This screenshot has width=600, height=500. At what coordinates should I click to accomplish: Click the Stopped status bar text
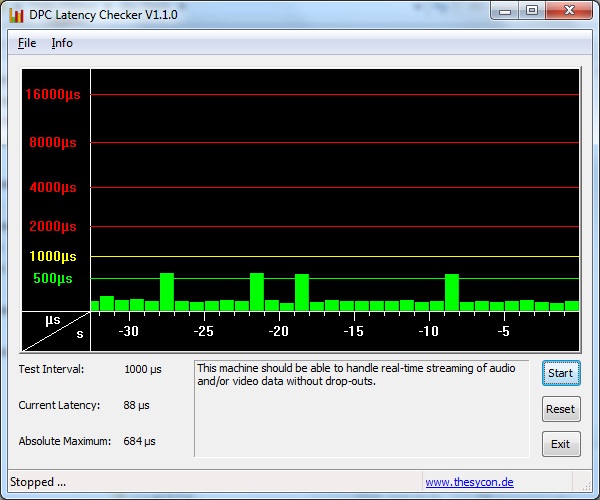click(x=38, y=482)
